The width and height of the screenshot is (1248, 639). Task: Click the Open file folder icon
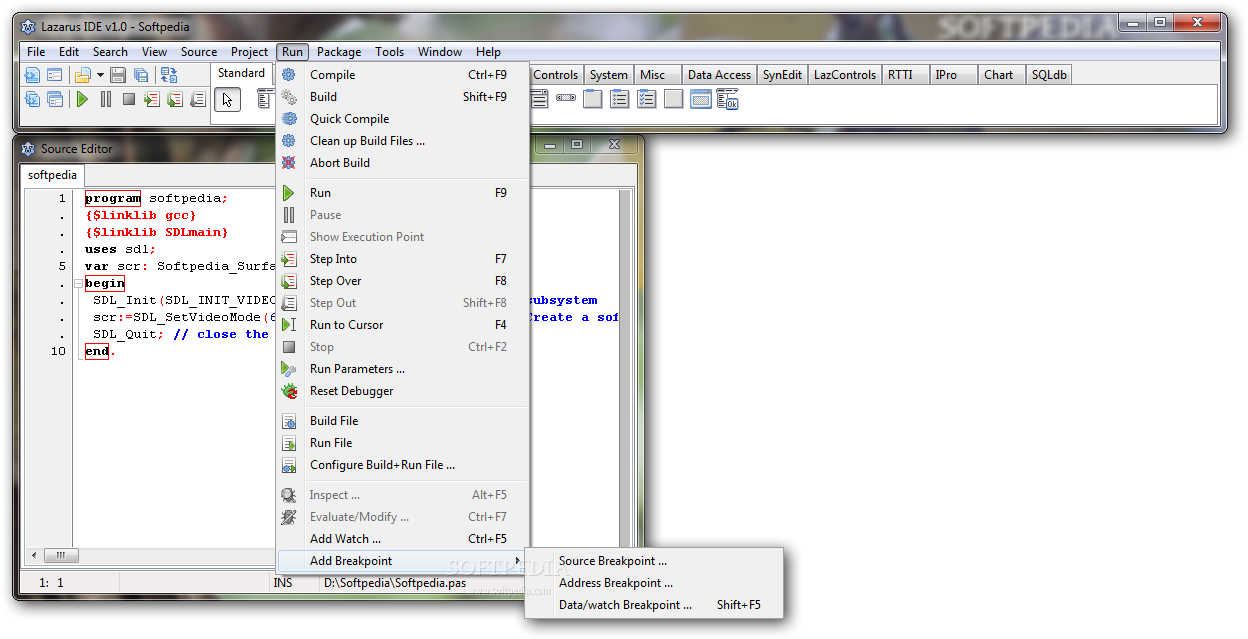tap(83, 75)
